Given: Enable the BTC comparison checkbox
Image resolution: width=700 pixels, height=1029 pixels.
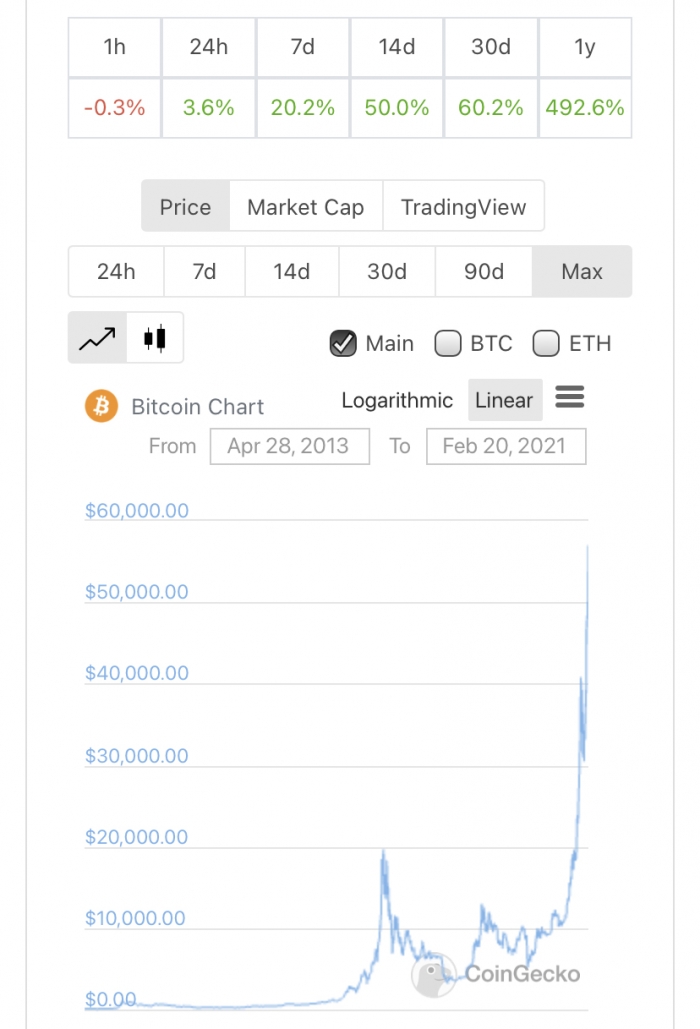Looking at the screenshot, I should tap(448, 343).
